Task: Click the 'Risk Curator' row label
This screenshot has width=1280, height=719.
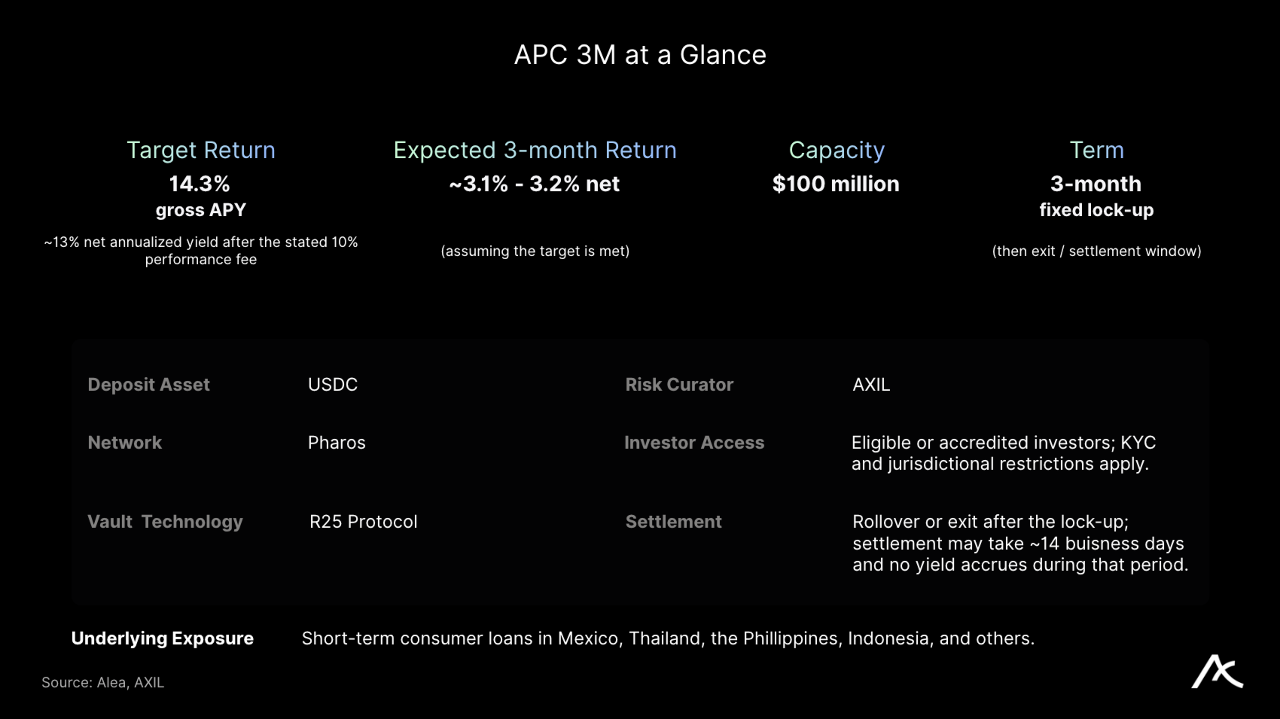Action: 680,385
